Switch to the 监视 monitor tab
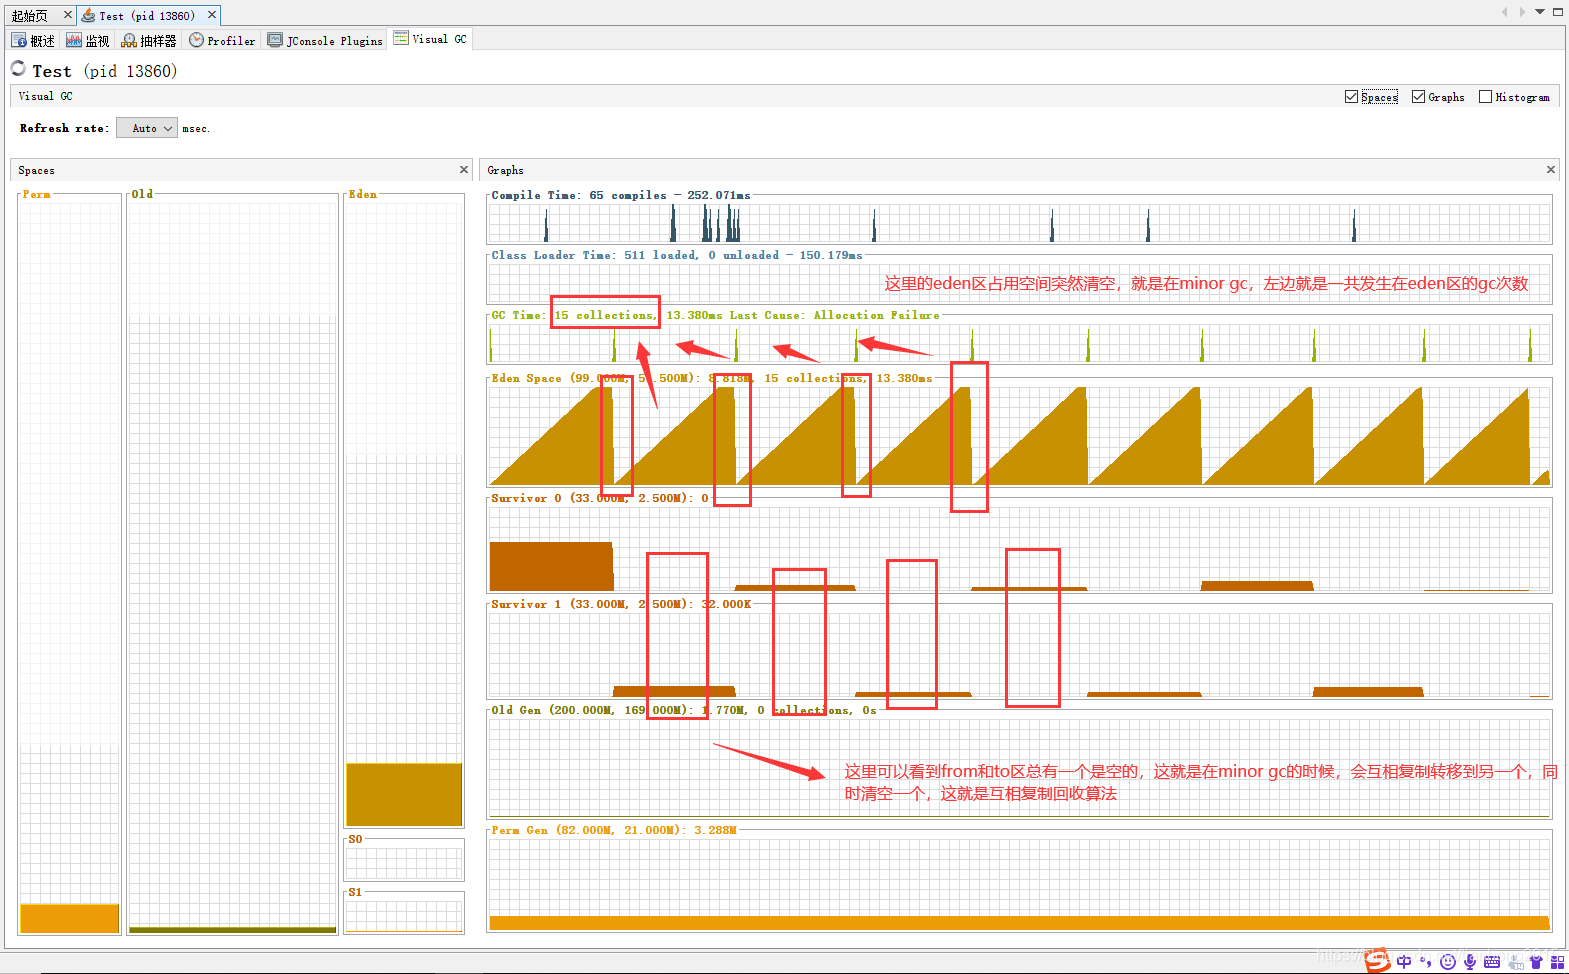Image resolution: width=1569 pixels, height=974 pixels. pos(87,40)
